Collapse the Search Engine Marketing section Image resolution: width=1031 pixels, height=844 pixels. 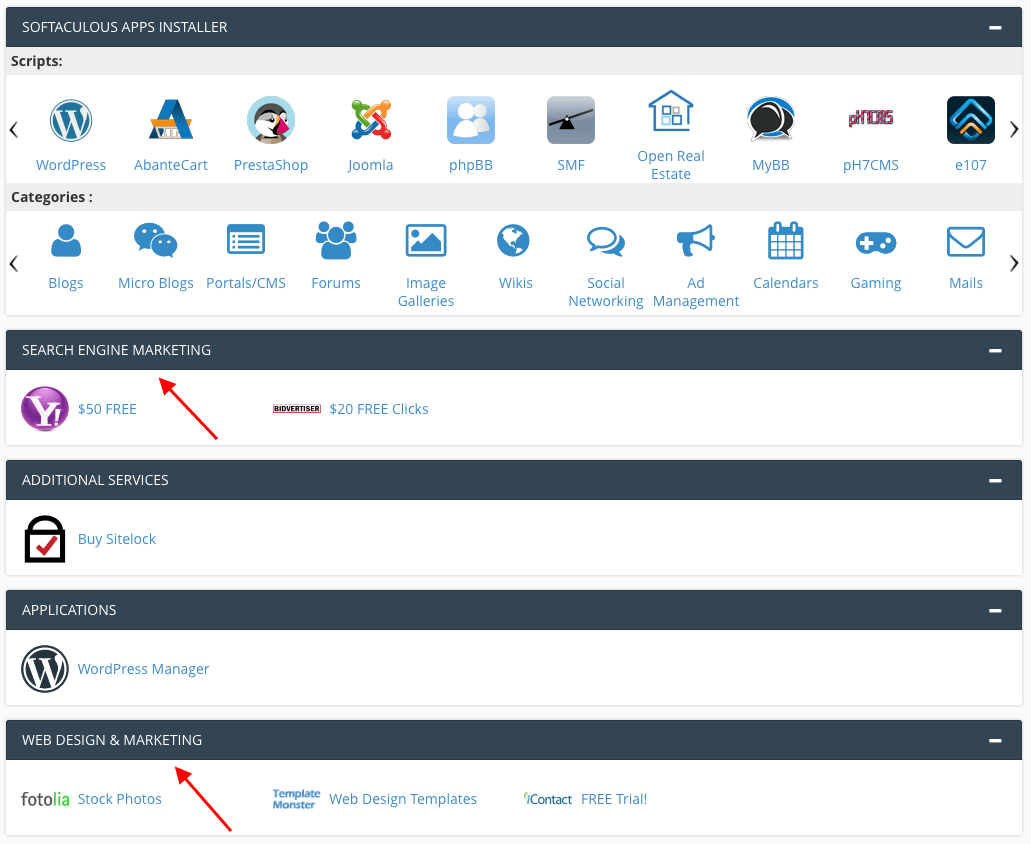pos(995,351)
